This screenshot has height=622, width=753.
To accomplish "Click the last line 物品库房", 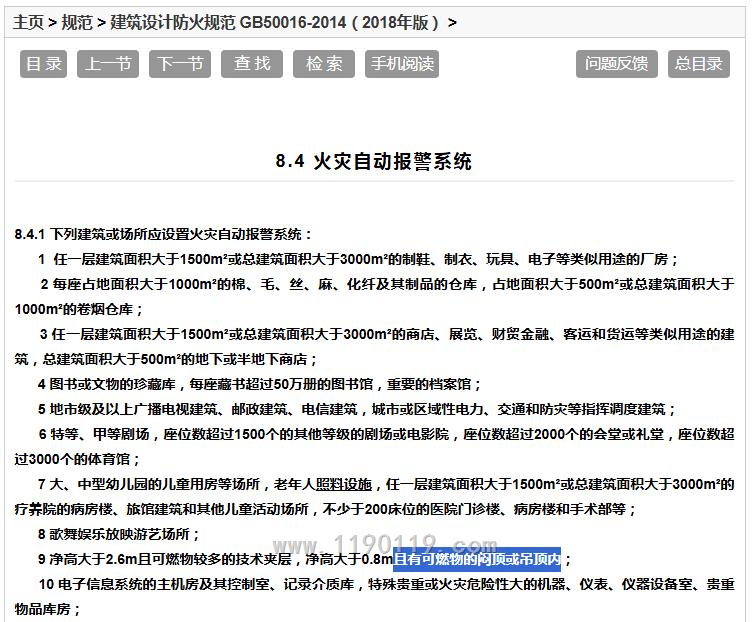I will click(47, 609).
